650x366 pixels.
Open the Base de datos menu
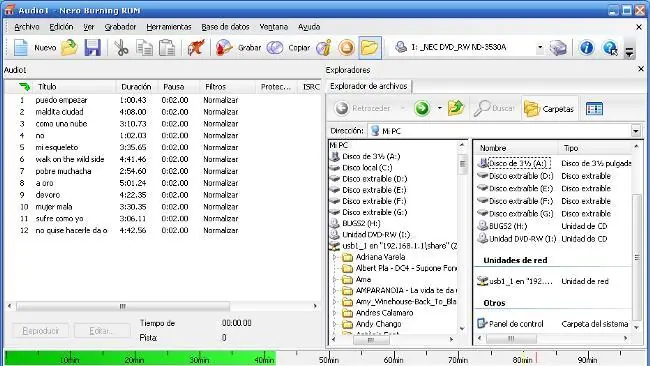(x=225, y=27)
